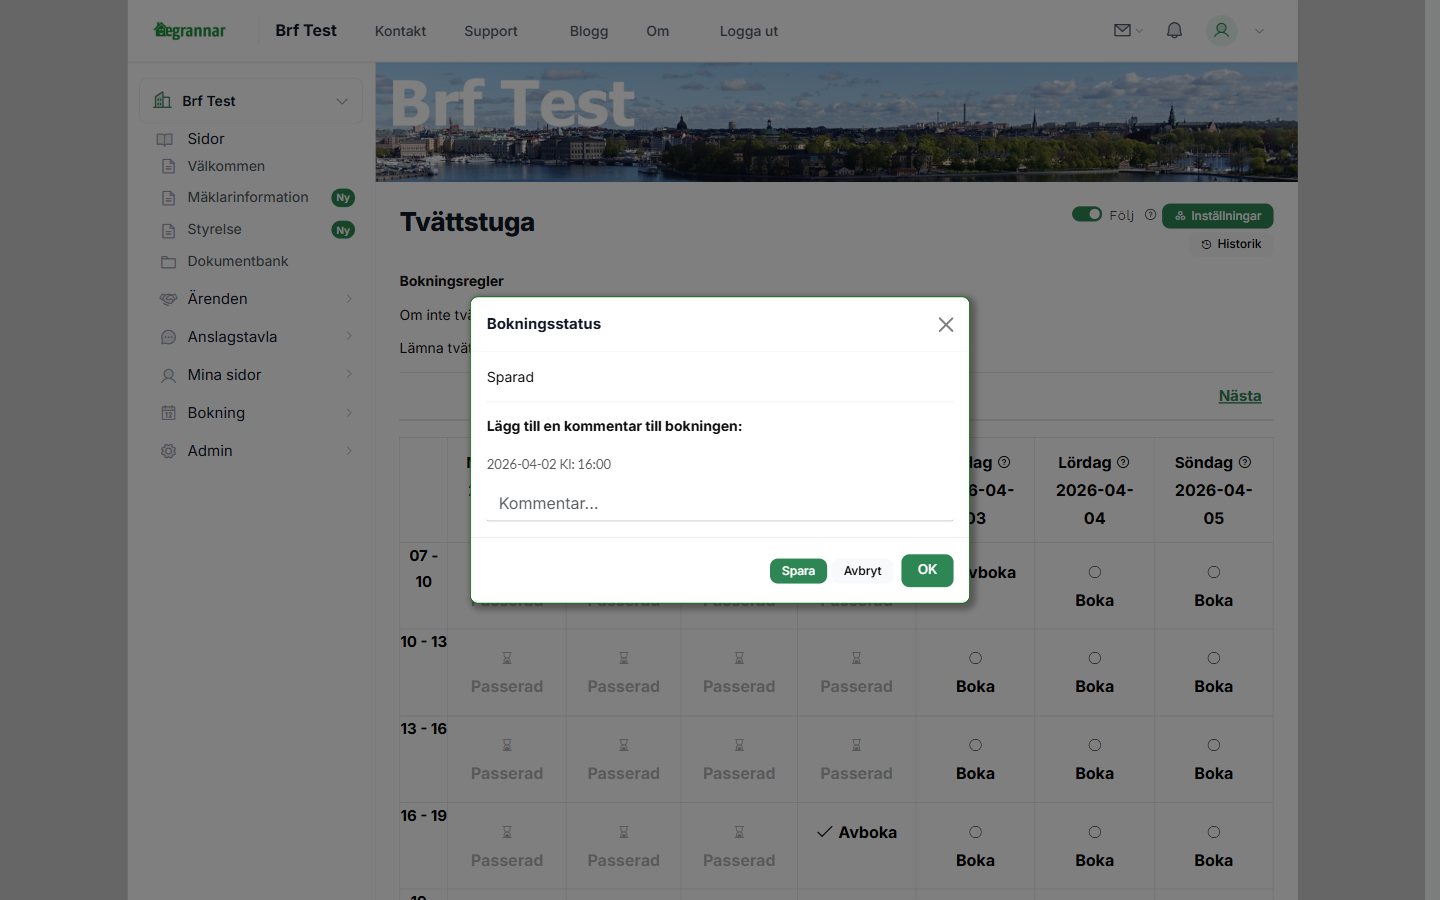Click the Anslagstavla chat icon

coord(168,337)
